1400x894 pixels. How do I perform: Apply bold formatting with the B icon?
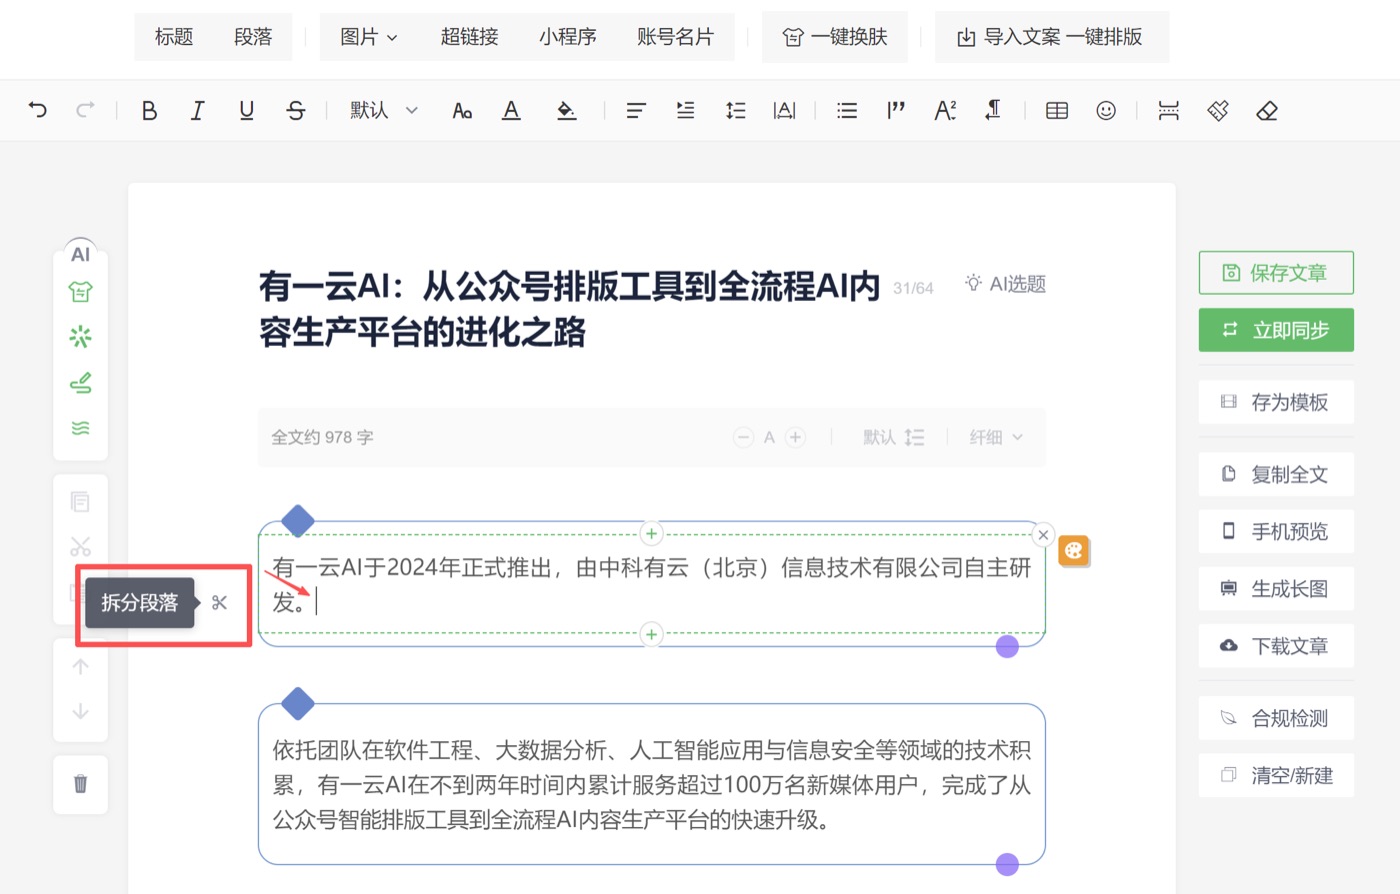tap(149, 110)
